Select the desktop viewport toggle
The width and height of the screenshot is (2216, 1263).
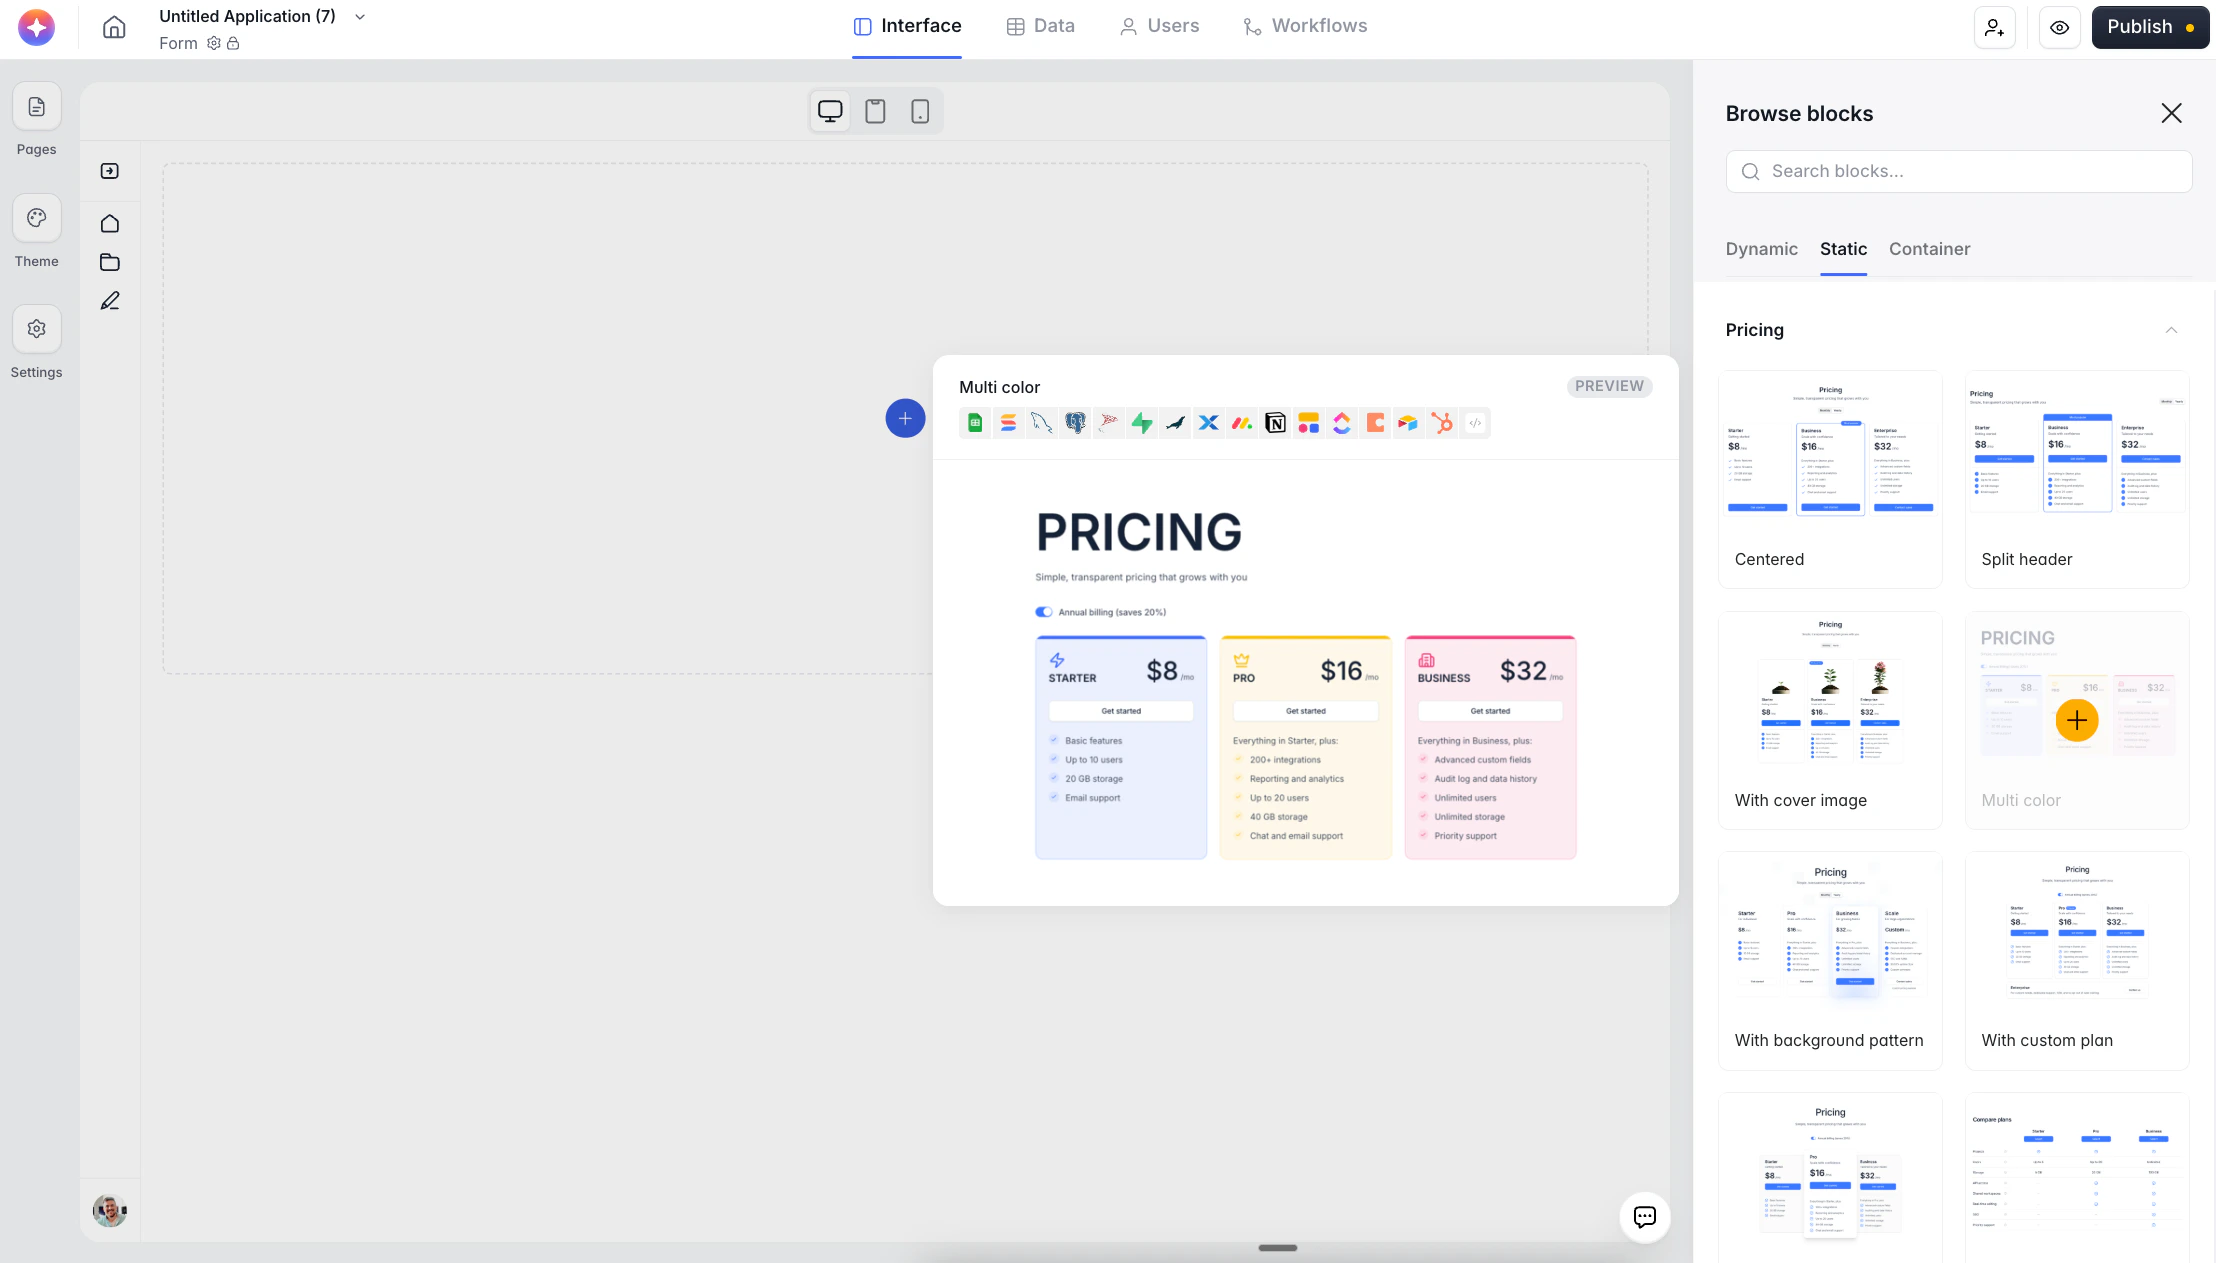tap(830, 111)
